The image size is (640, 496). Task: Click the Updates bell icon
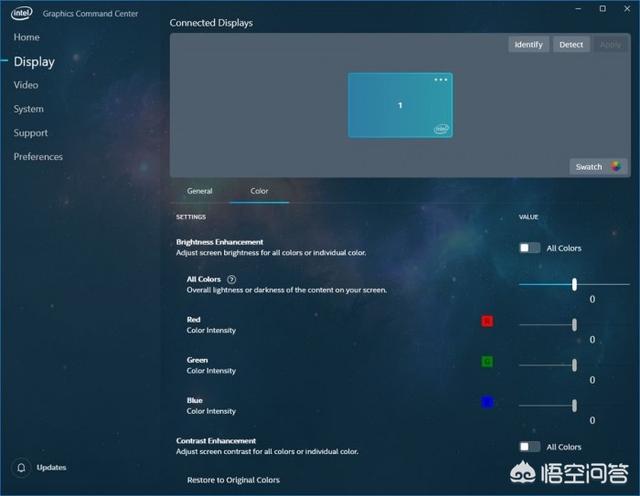pos(21,467)
